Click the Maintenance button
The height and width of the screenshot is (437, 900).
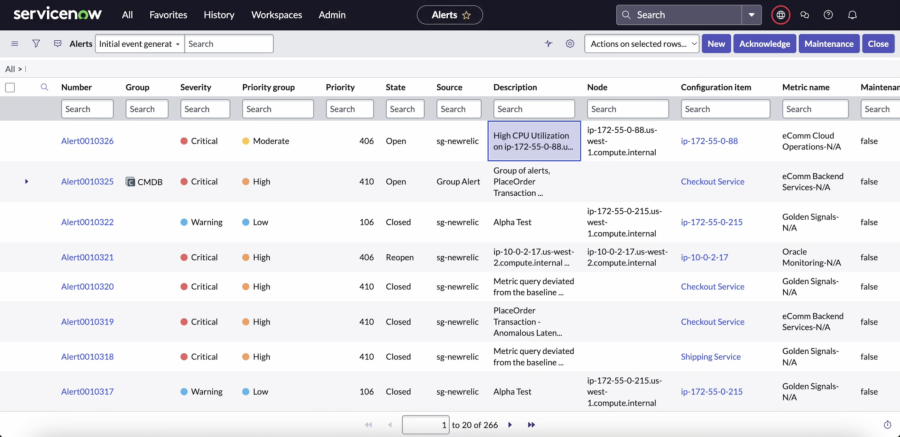click(829, 44)
